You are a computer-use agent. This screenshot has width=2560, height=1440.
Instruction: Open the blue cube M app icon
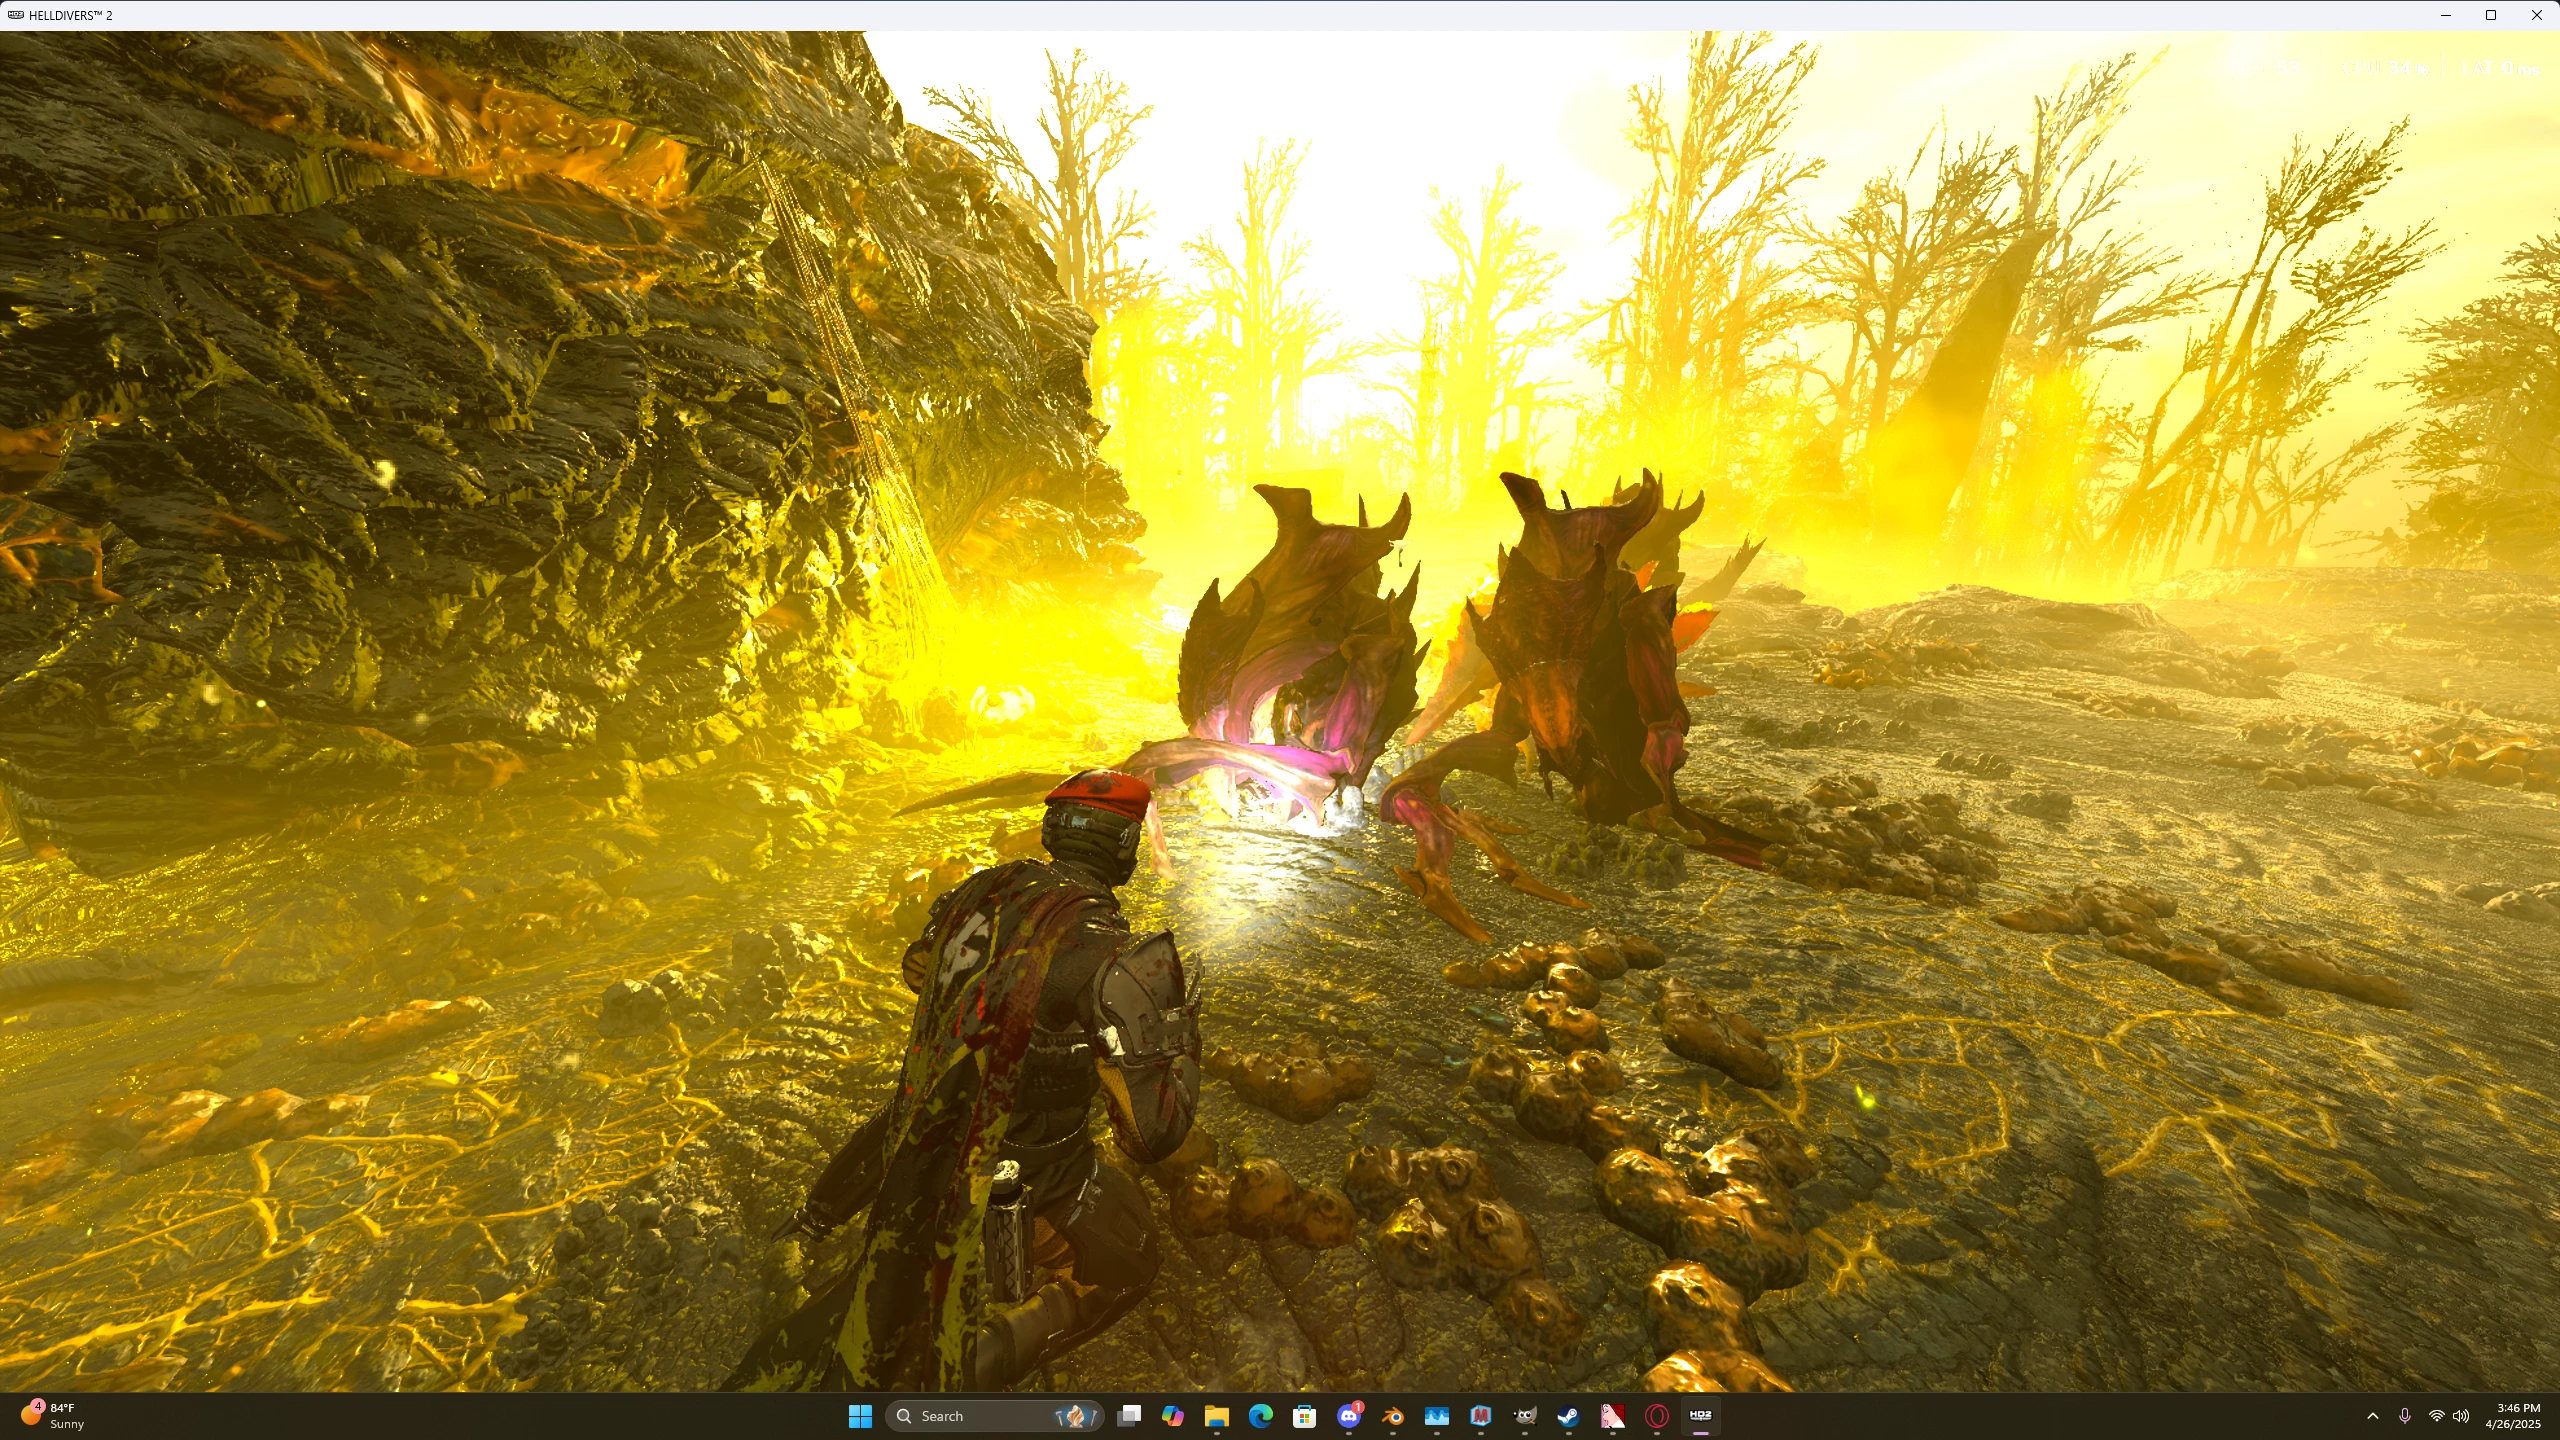(x=1481, y=1416)
